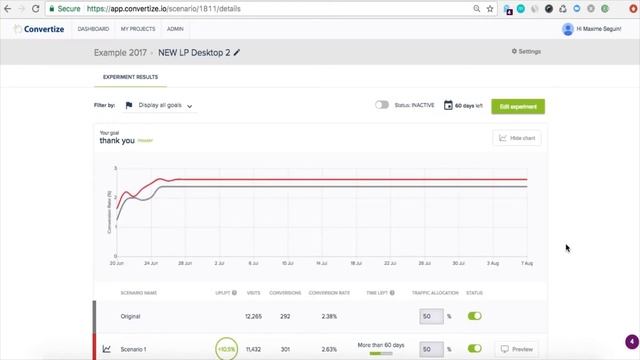Click the UPLIFT info help icon
The height and width of the screenshot is (360, 640).
click(234, 293)
